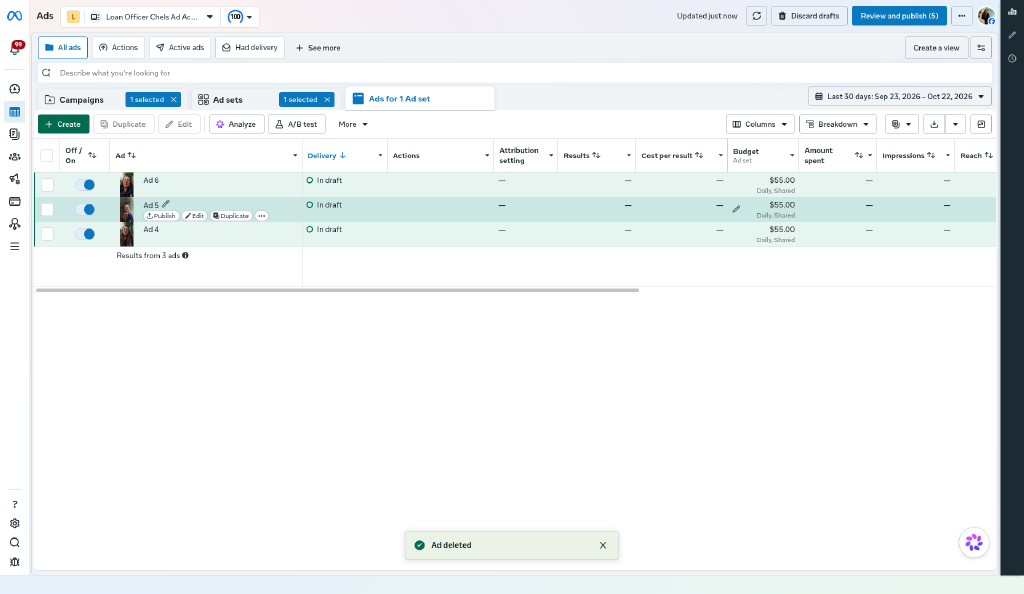The image size is (1024, 594).
Task: Refresh the ads table data
Action: tap(756, 16)
